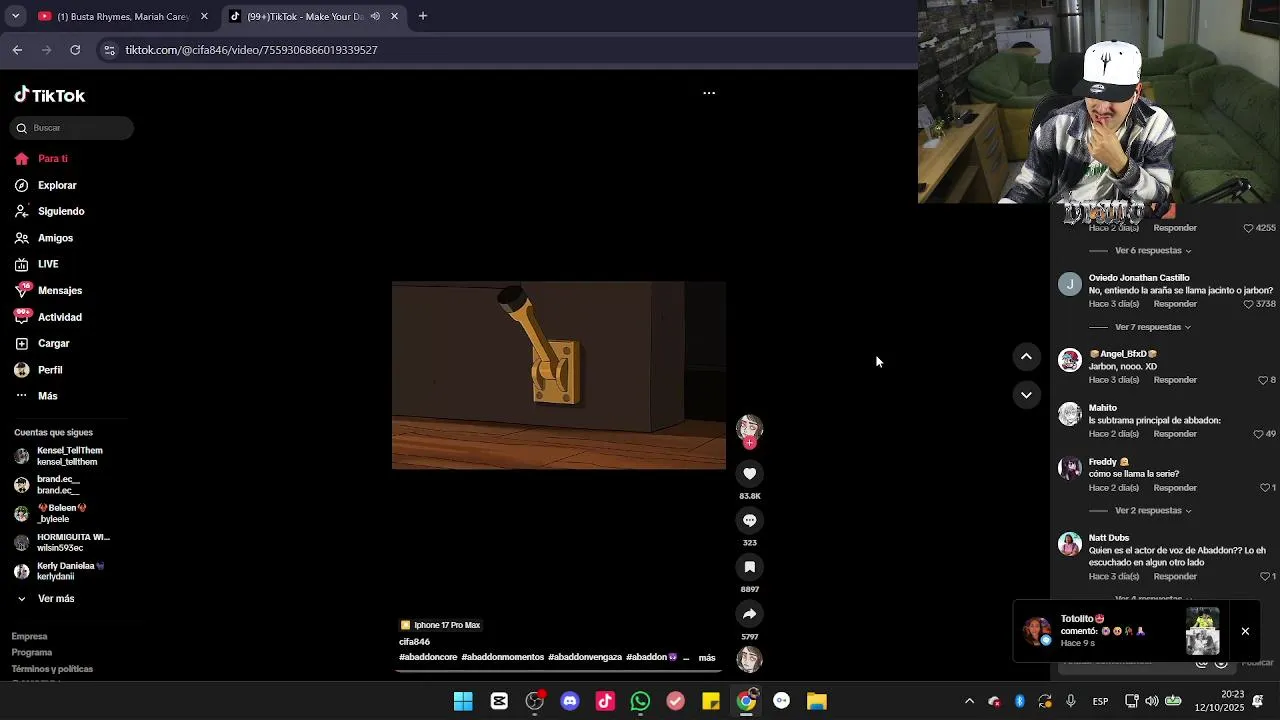Click the Chrome address bar URL
1280x720 pixels.
(251, 50)
